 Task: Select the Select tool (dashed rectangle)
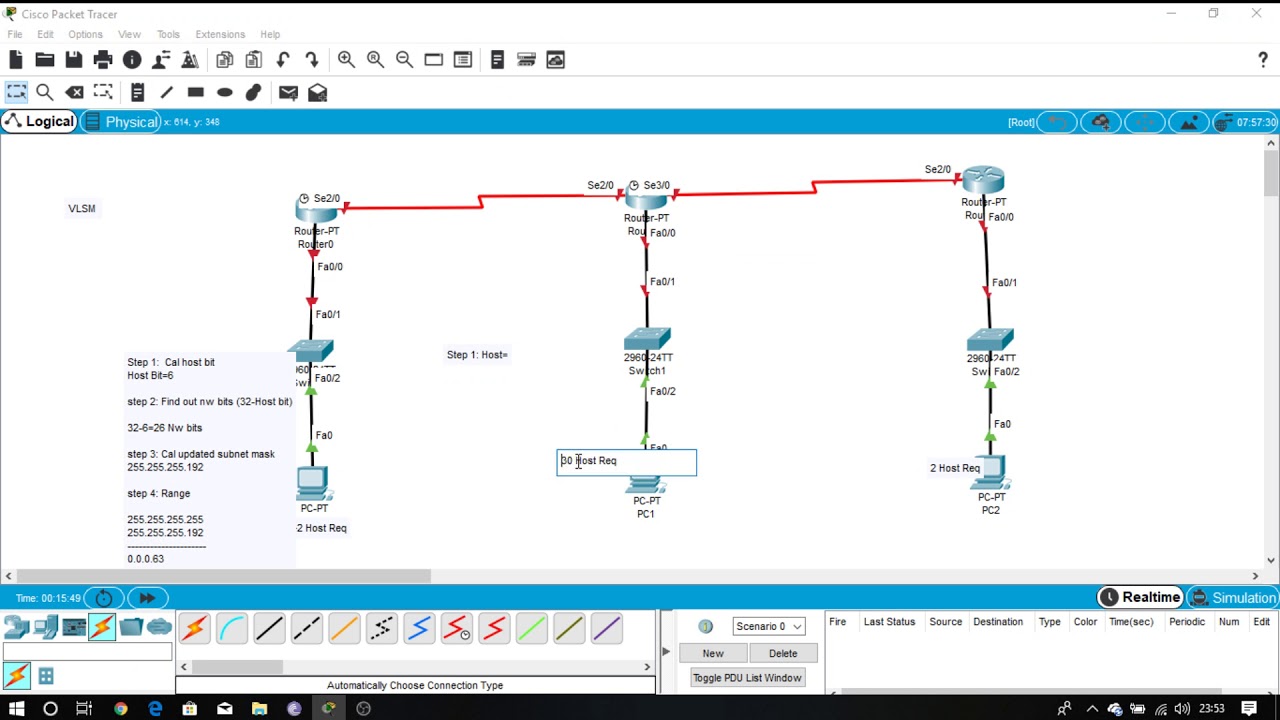coord(16,92)
